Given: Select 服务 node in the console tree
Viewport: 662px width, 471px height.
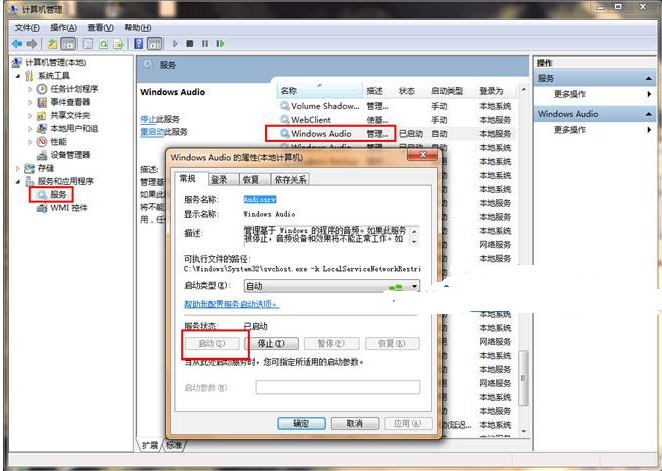Looking at the screenshot, I should (58, 195).
